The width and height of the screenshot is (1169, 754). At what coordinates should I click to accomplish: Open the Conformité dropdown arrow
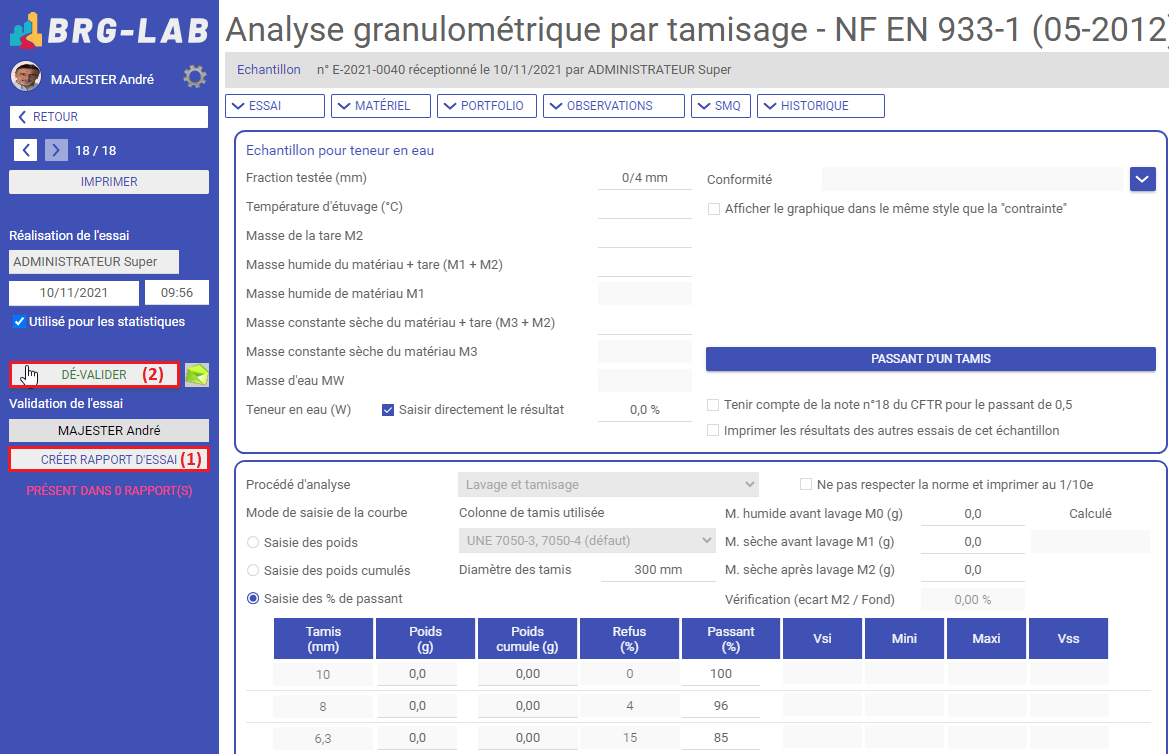click(1142, 180)
